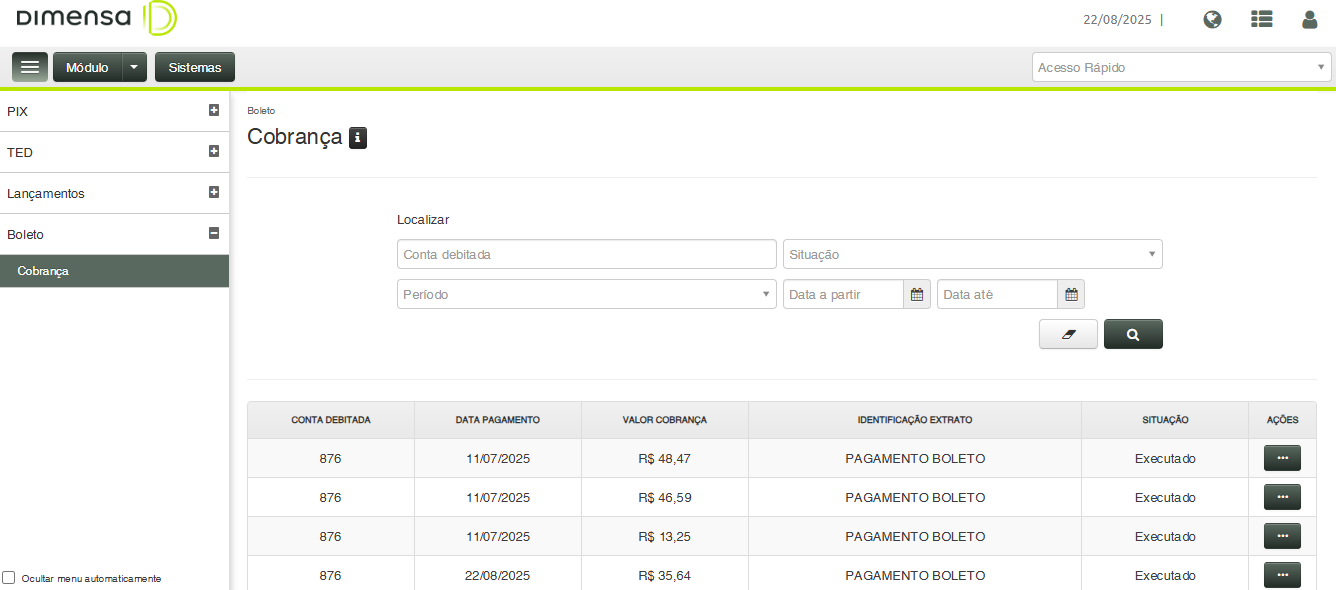Open the search with the magnifier icon
The height and width of the screenshot is (590, 1336).
click(x=1132, y=333)
